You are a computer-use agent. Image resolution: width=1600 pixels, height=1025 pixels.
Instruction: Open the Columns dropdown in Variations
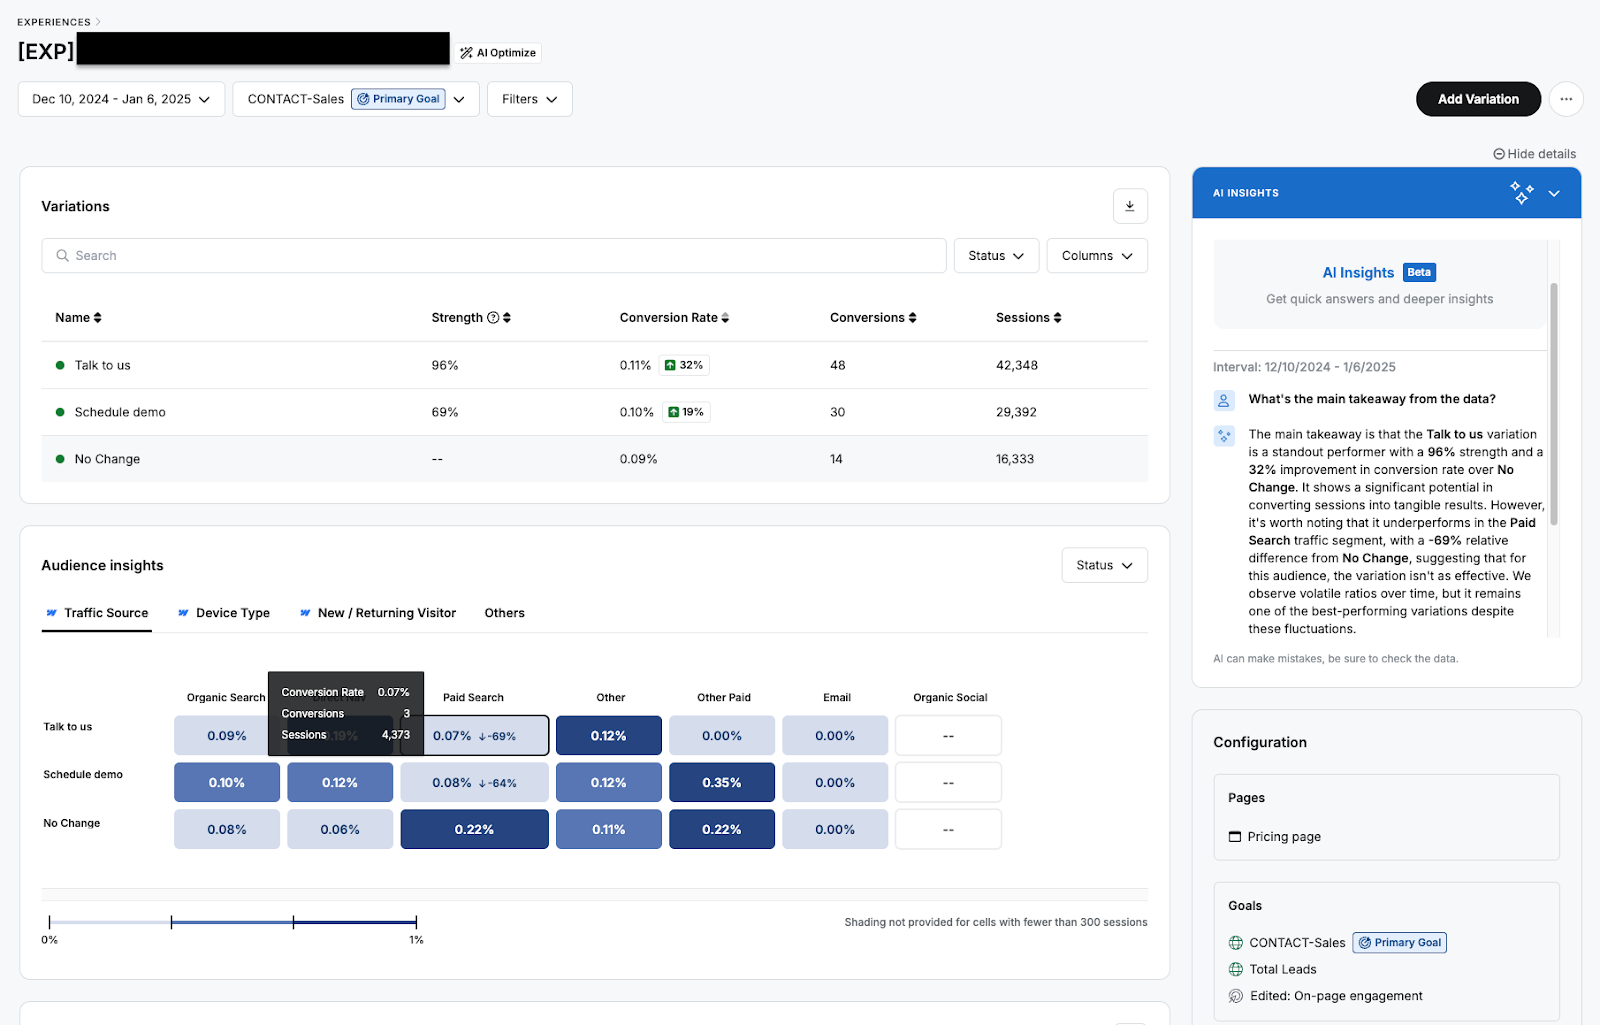click(x=1096, y=255)
